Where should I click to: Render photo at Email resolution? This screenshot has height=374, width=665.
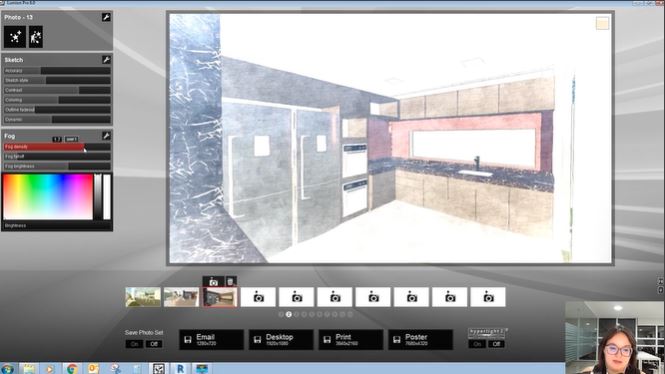click(211, 340)
